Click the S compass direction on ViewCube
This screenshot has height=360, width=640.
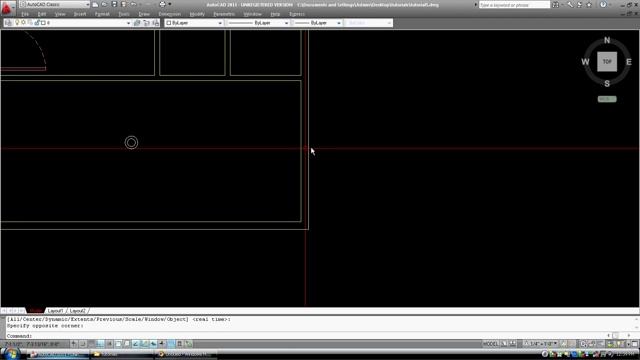pyautogui.click(x=607, y=84)
